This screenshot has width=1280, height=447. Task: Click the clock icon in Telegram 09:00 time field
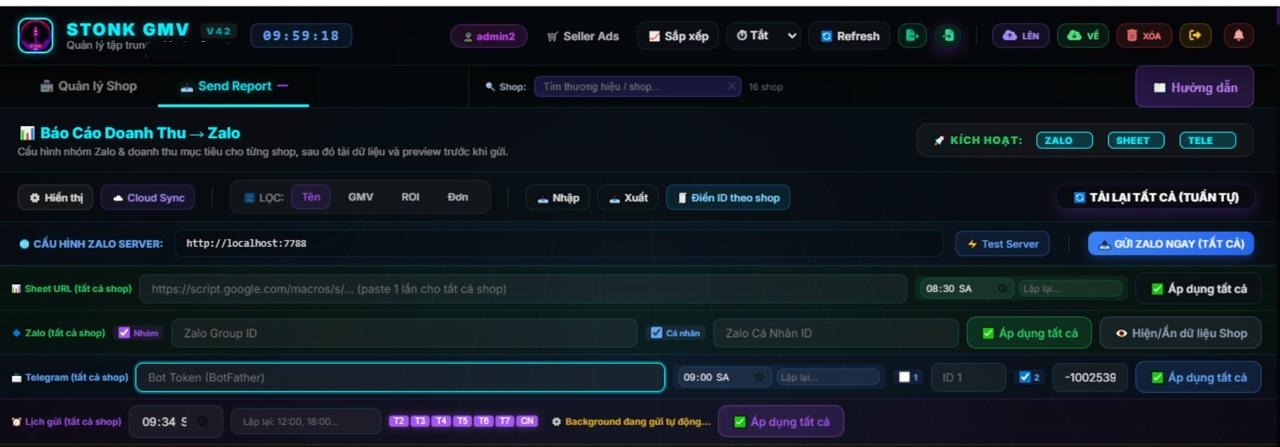point(760,377)
